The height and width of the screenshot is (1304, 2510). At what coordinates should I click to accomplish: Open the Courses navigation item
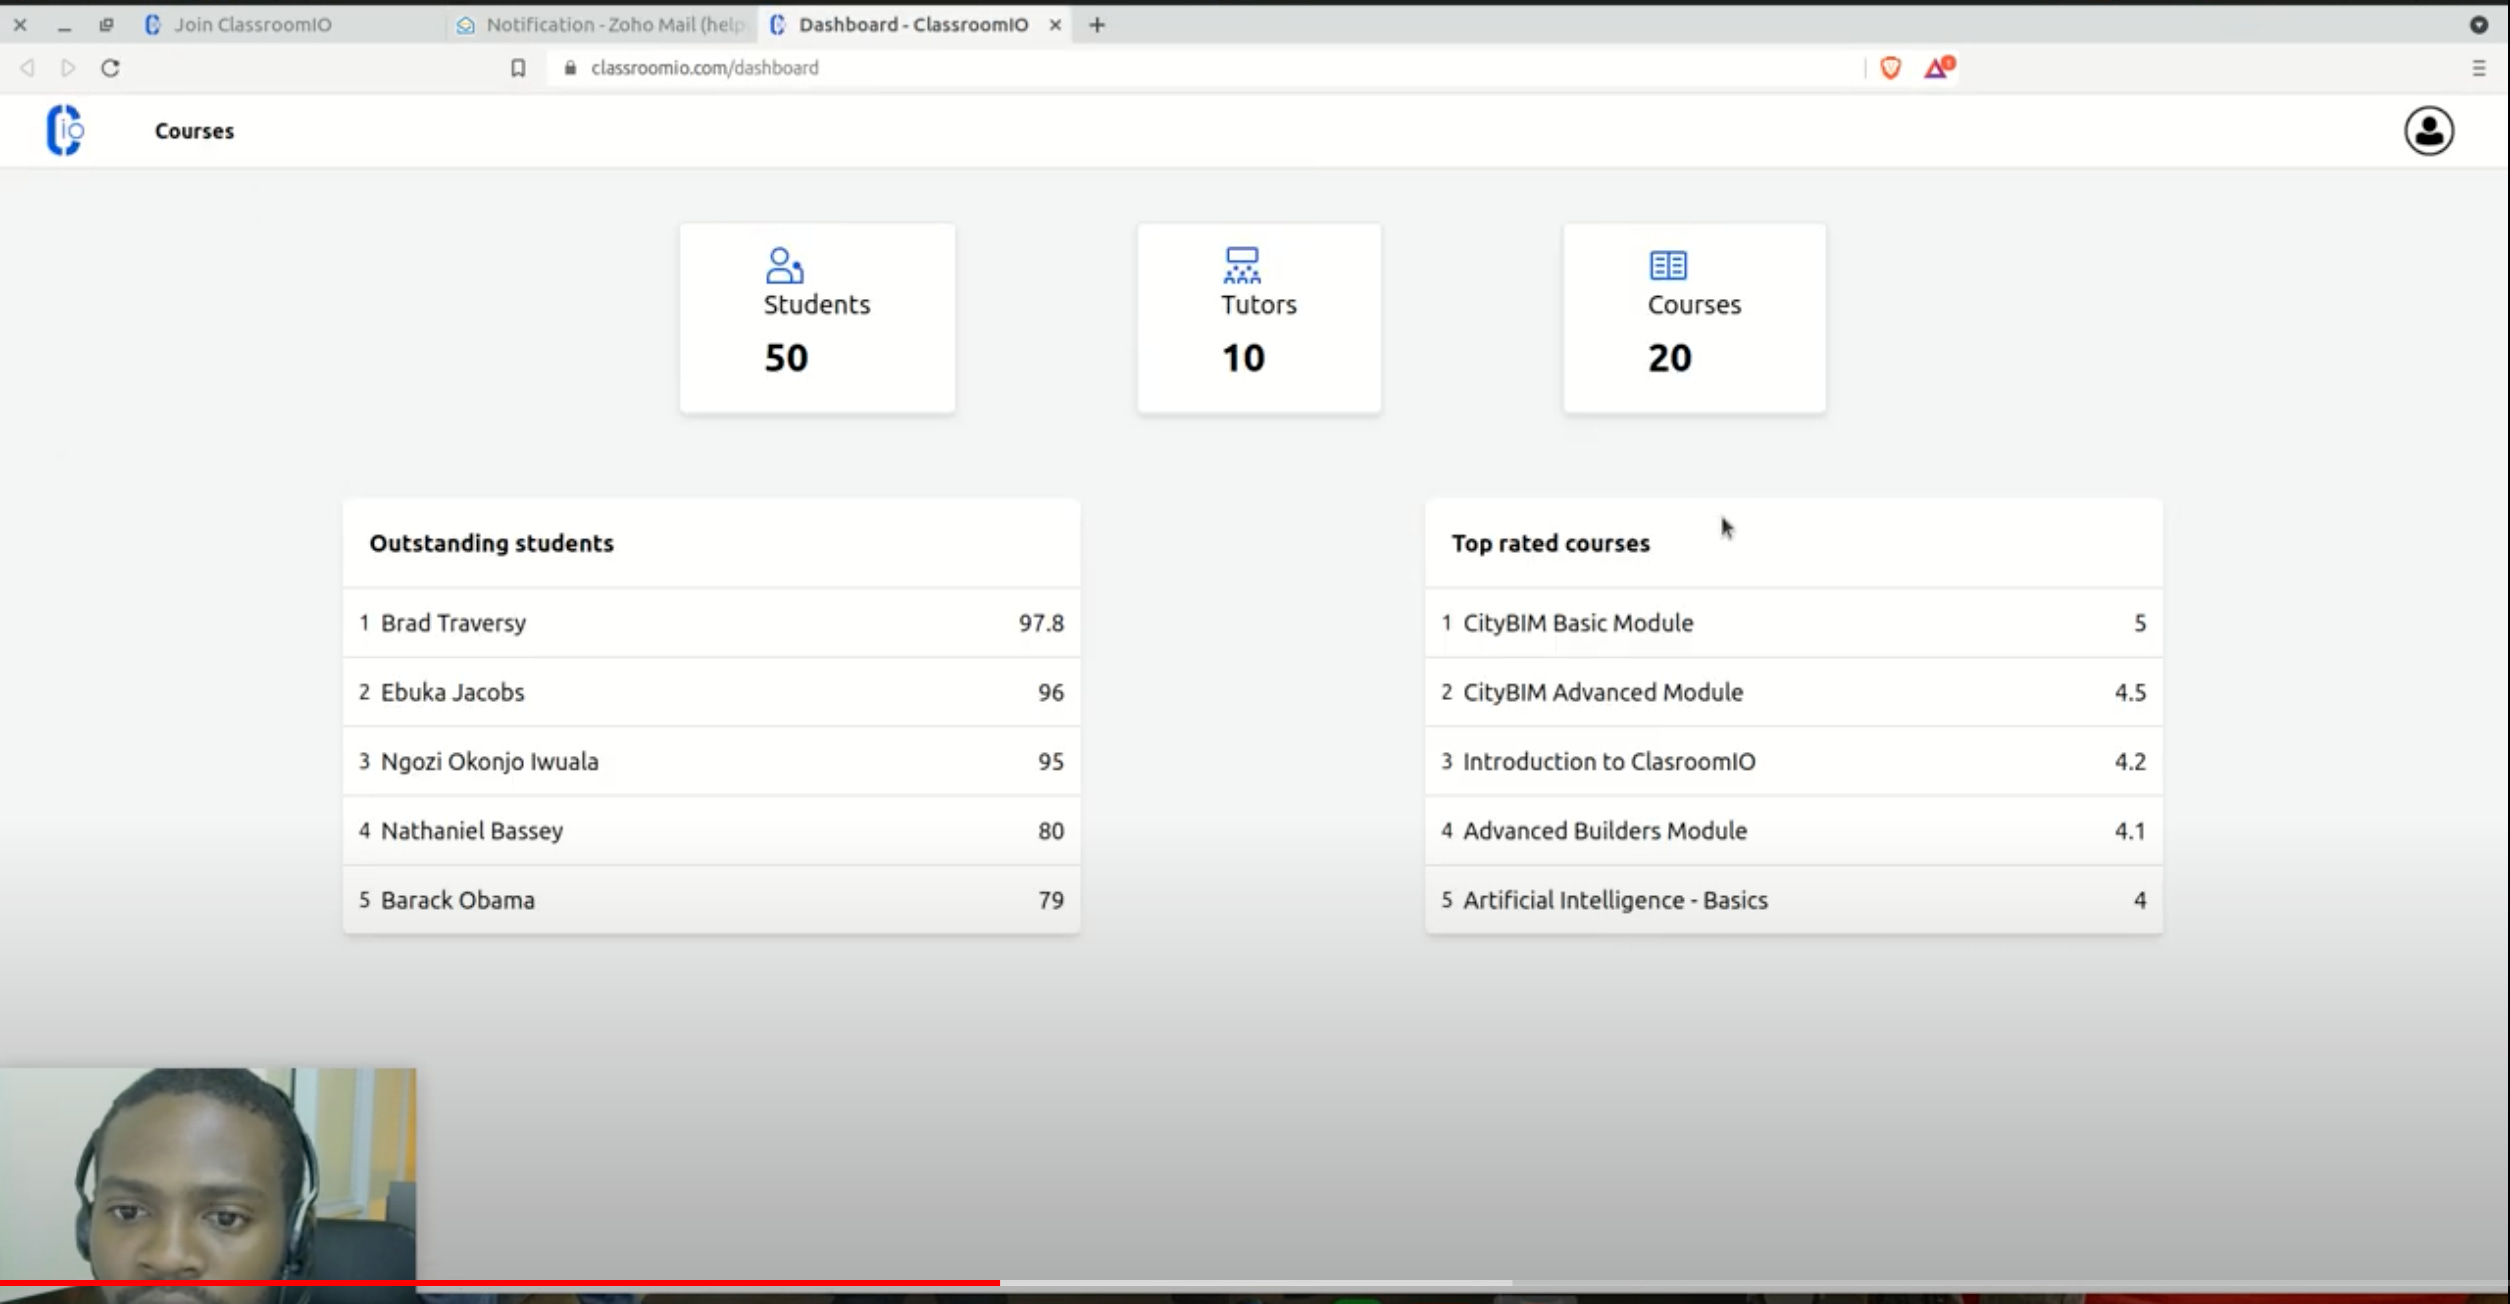point(194,130)
